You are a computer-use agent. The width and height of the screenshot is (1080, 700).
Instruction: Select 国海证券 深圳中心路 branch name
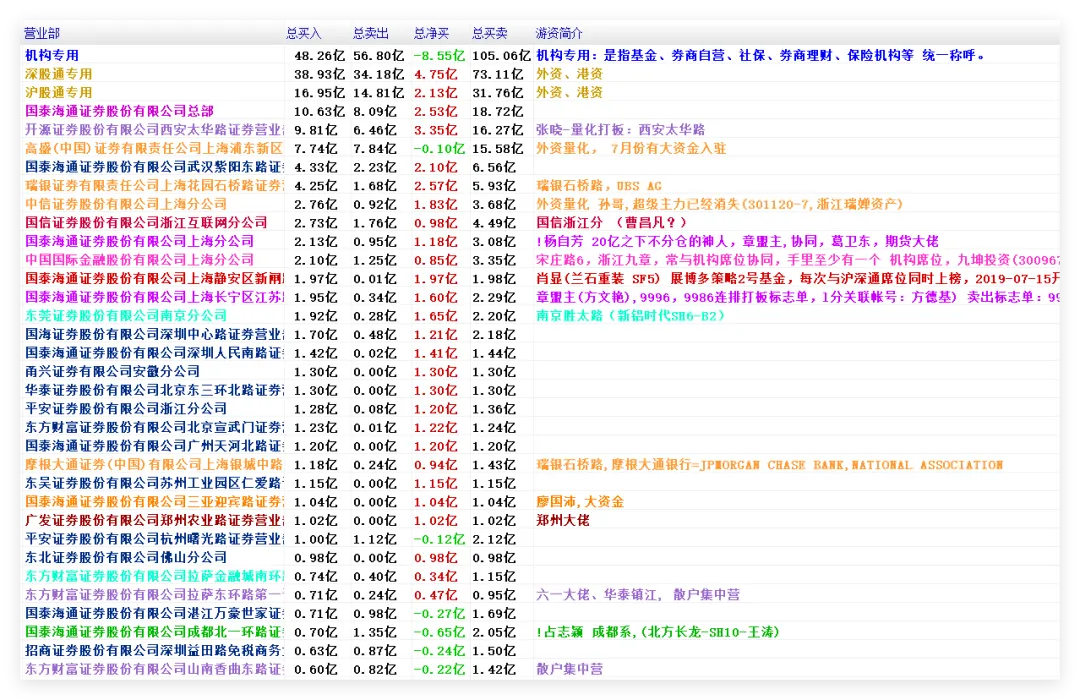click(x=154, y=334)
